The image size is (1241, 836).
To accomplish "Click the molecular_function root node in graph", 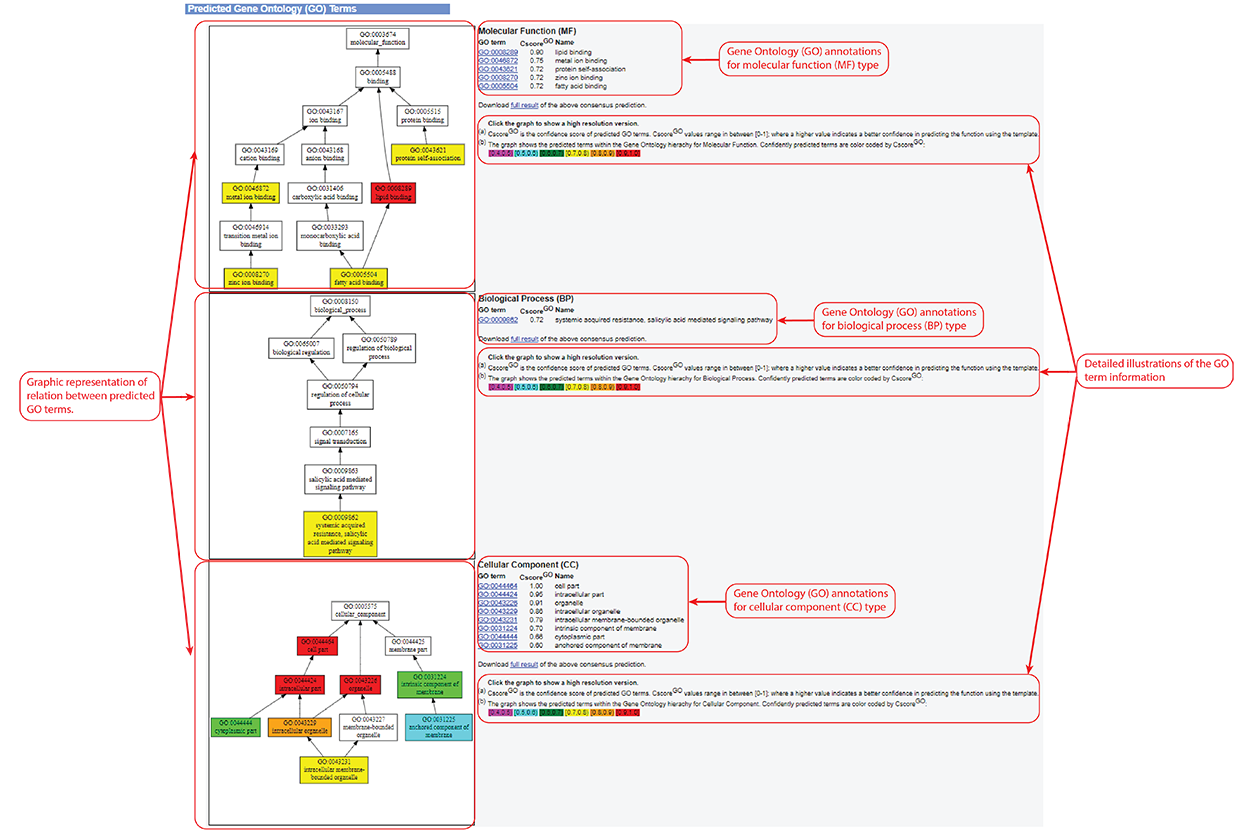I will (x=379, y=38).
